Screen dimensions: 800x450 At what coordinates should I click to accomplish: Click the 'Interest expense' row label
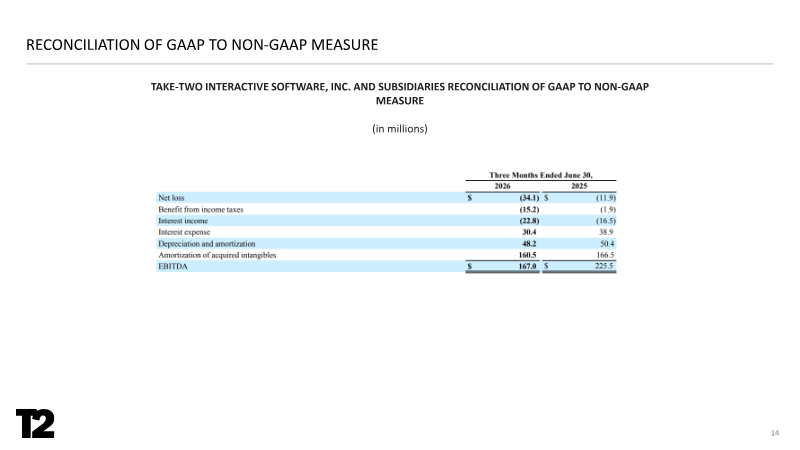184,232
